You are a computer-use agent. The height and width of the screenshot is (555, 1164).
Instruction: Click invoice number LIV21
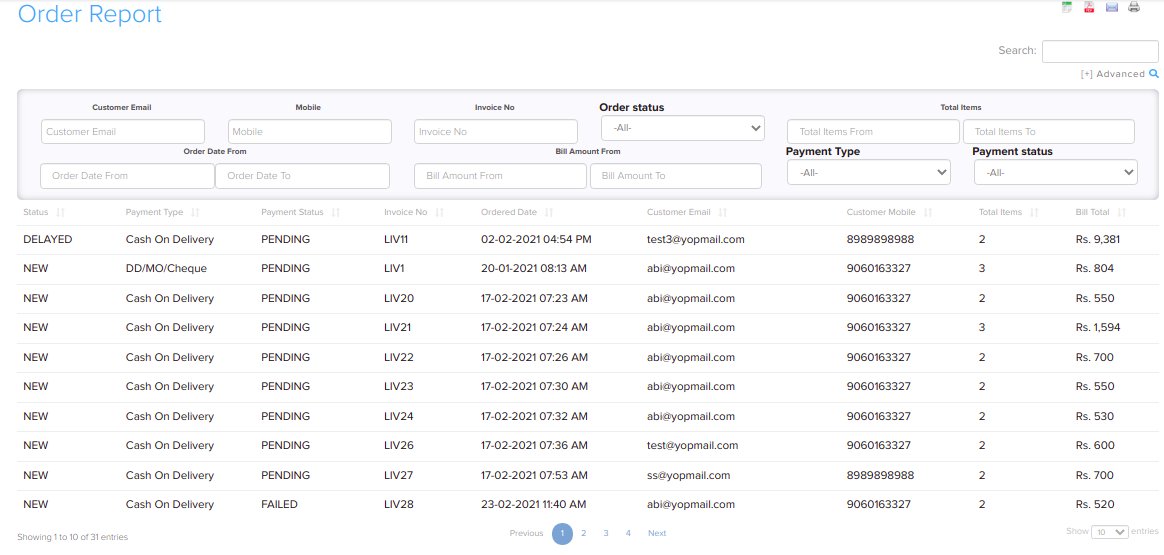[x=398, y=327]
